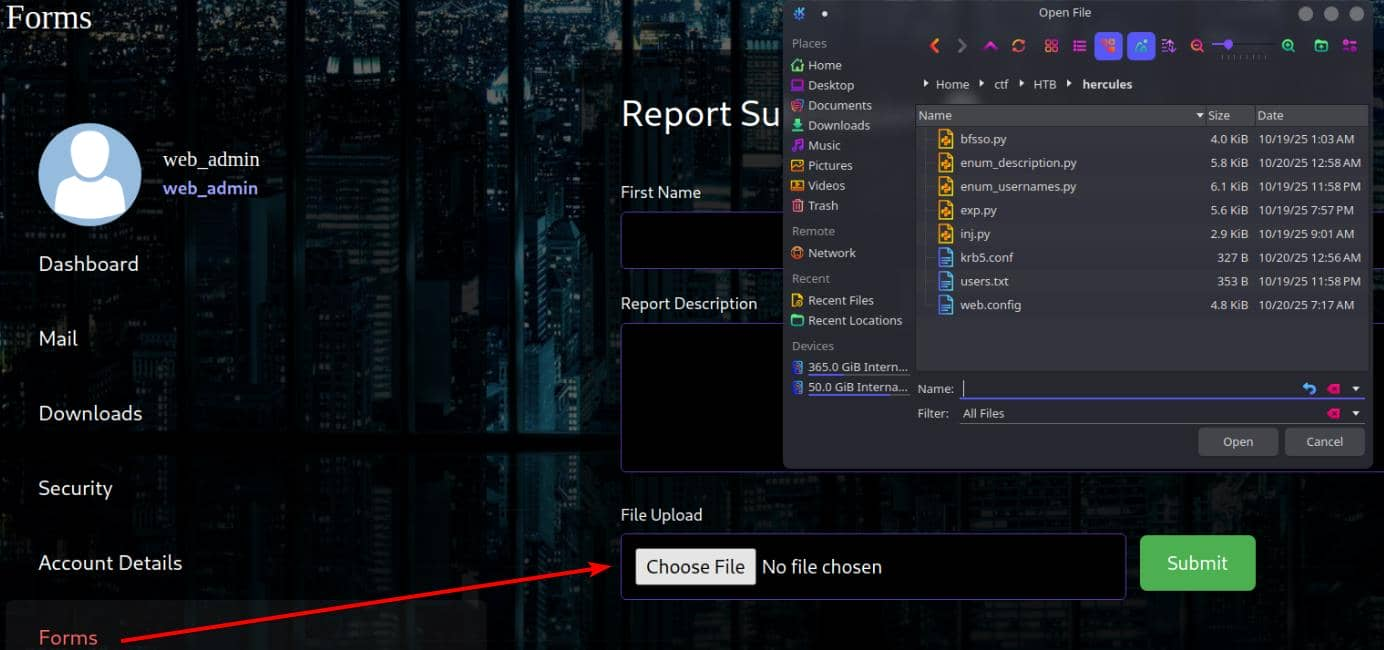This screenshot has height=650, width=1384.
Task: Open Dashboard in the left sidebar
Action: point(88,264)
